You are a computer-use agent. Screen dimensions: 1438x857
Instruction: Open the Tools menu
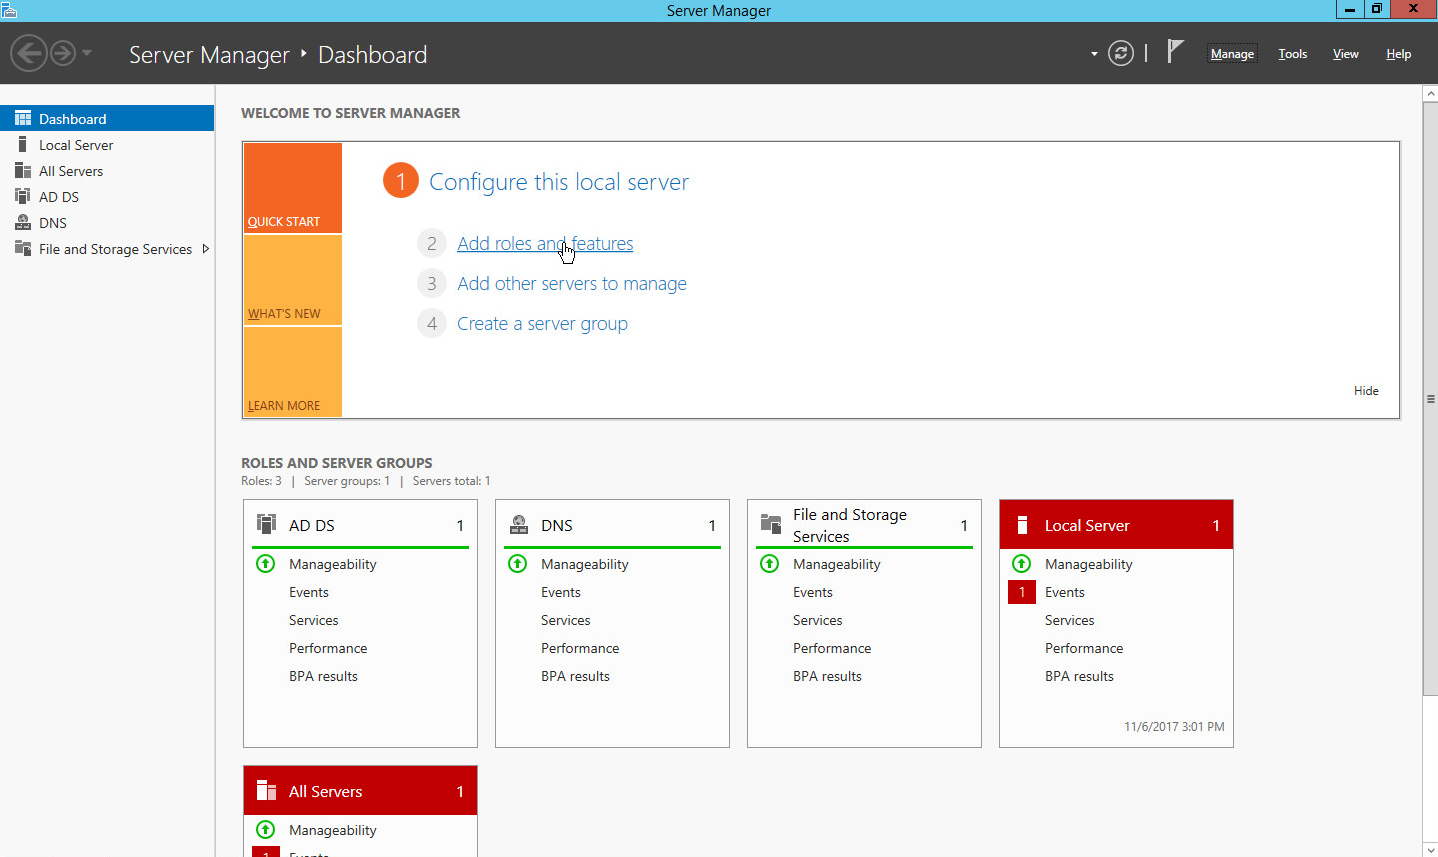click(x=1292, y=54)
